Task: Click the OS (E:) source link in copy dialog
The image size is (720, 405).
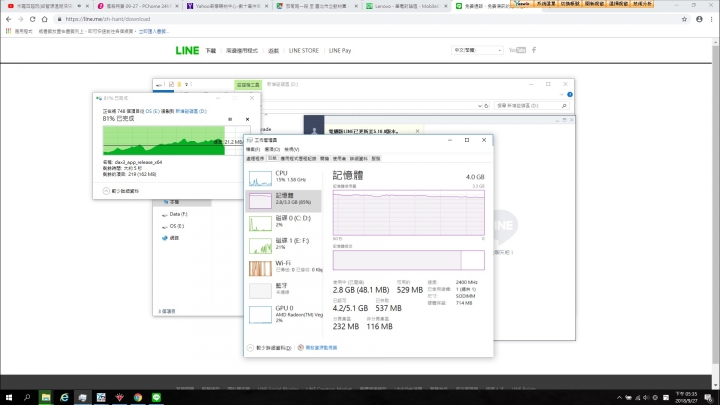Action: 152,111
